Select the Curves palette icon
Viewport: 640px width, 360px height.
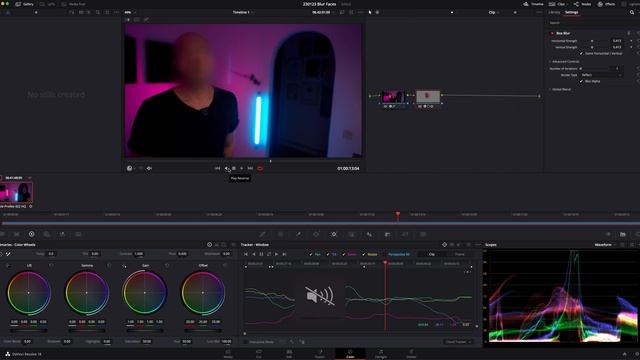[262, 234]
